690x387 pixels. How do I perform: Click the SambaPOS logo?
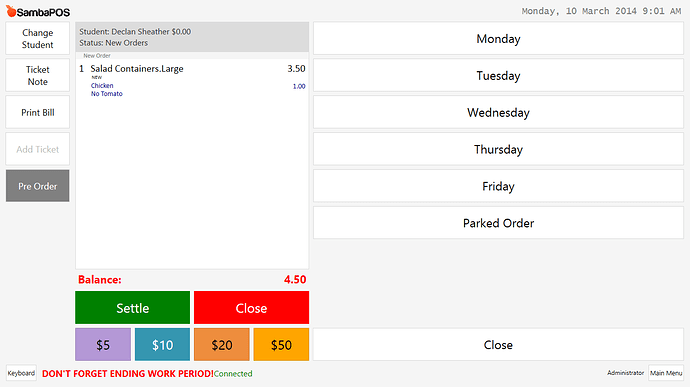[38, 11]
